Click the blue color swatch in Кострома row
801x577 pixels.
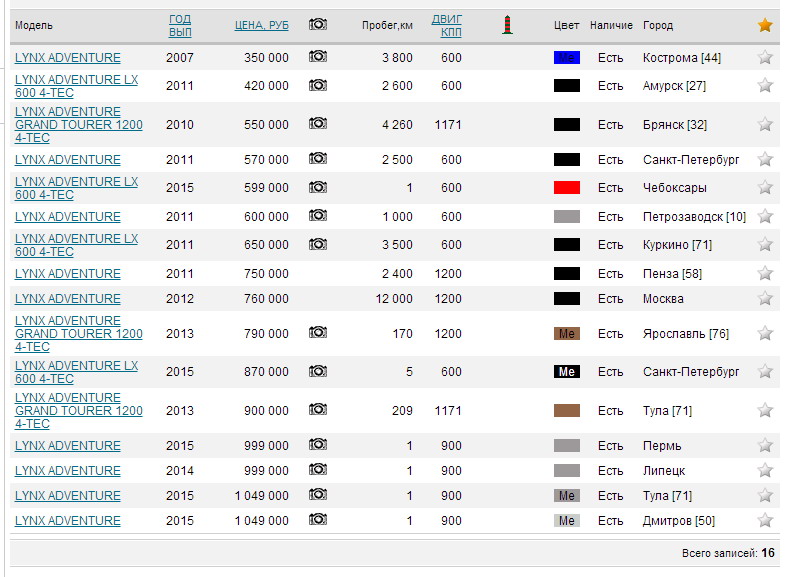pyautogui.click(x=567, y=57)
